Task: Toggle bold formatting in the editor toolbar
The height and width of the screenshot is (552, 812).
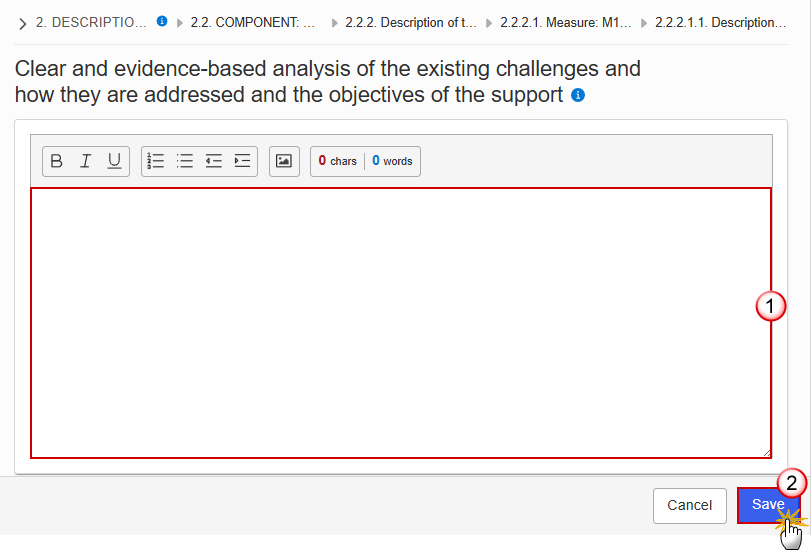Action: click(57, 162)
